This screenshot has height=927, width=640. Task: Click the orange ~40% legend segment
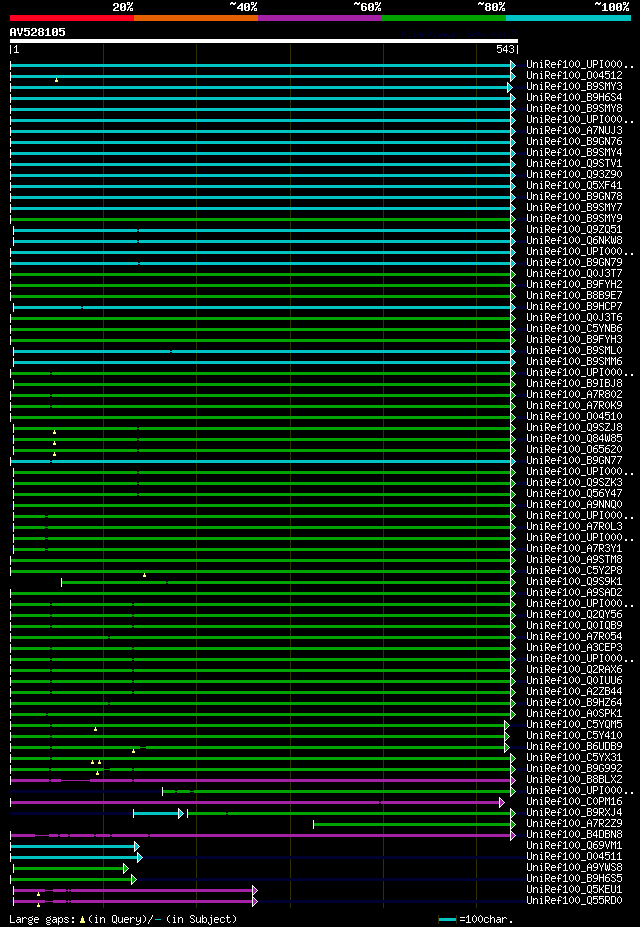point(196,18)
